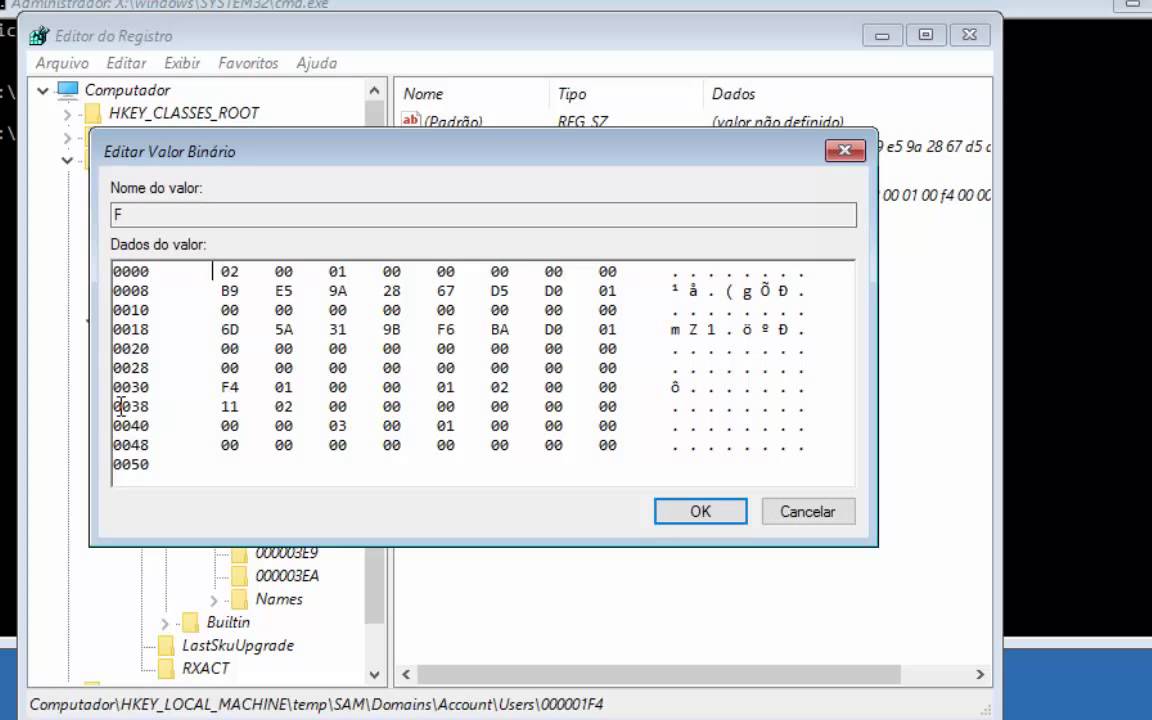Select the RXACT key
This screenshot has width=1152, height=720.
point(205,668)
